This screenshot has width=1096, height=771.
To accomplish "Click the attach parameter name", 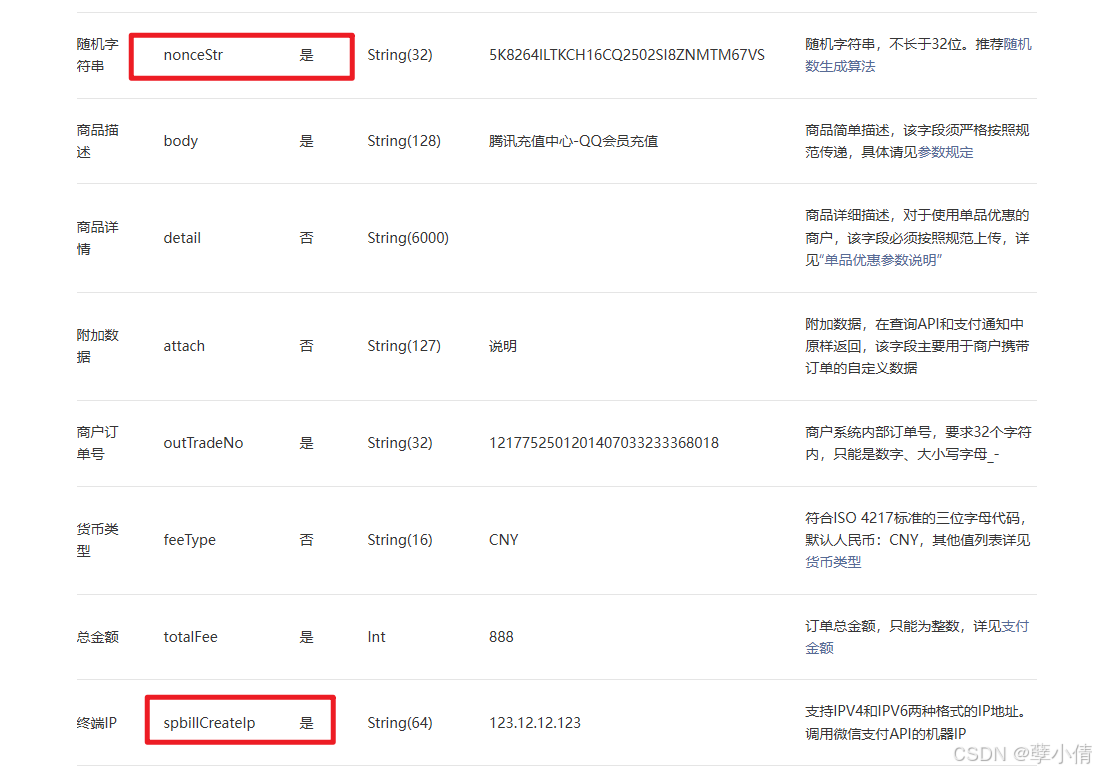I will click(183, 346).
